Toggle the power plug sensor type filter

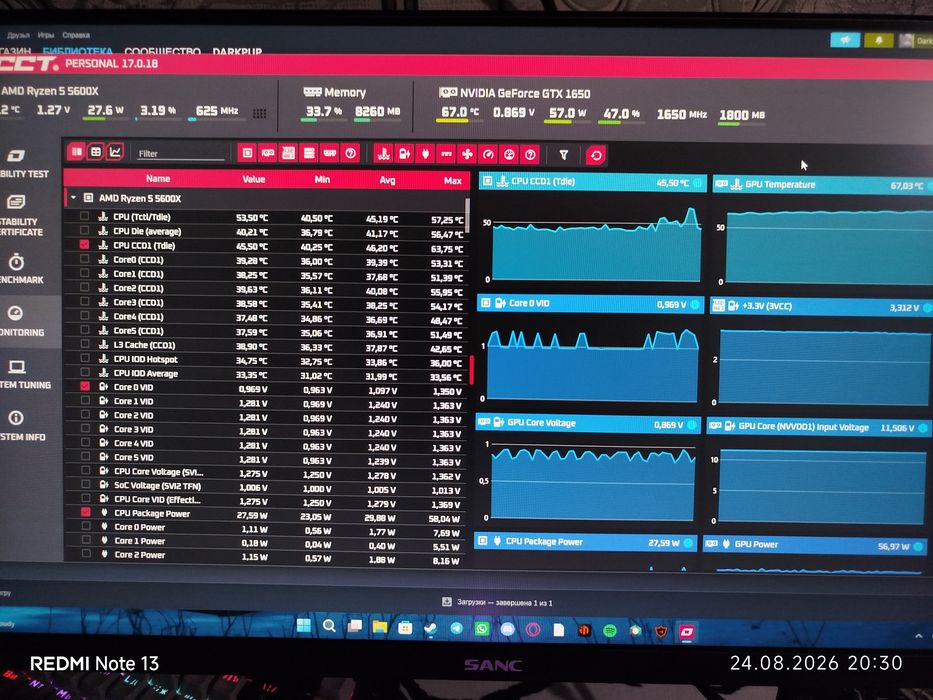click(x=425, y=154)
